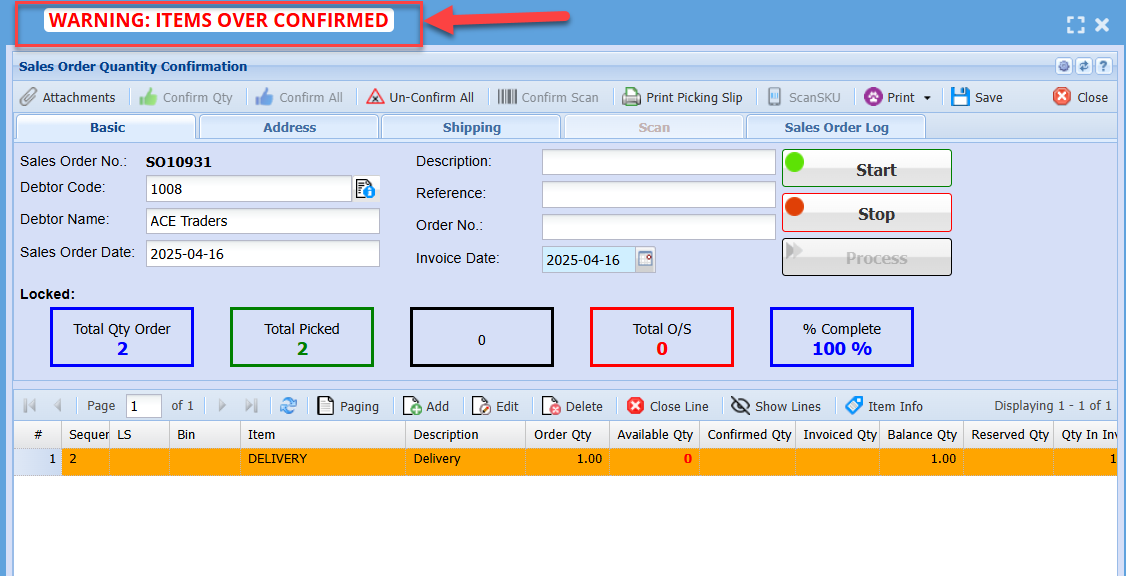This screenshot has height=576, width=1126.
Task: Click Print Picking Slip printer button
Action: 682,97
